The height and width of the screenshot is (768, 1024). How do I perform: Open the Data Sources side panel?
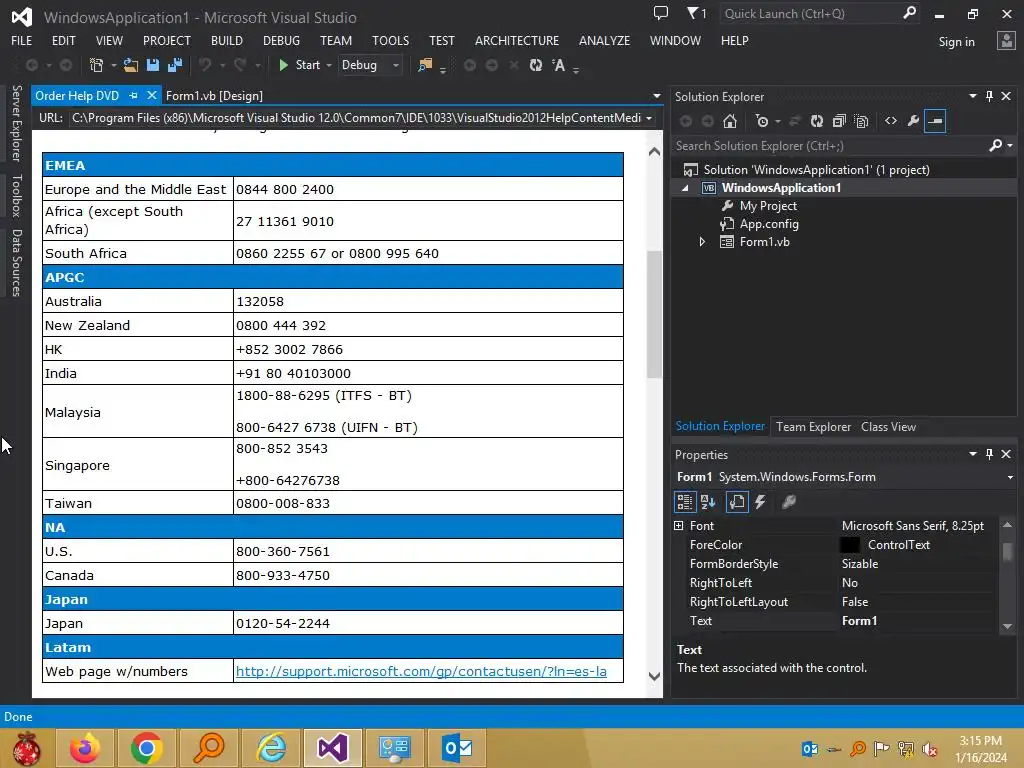click(17, 263)
